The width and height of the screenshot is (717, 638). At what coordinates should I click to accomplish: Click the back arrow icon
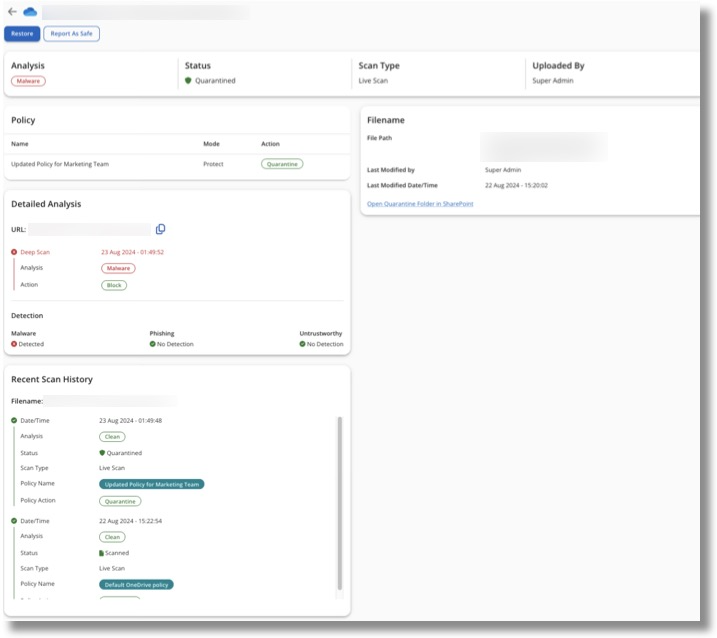(12, 12)
